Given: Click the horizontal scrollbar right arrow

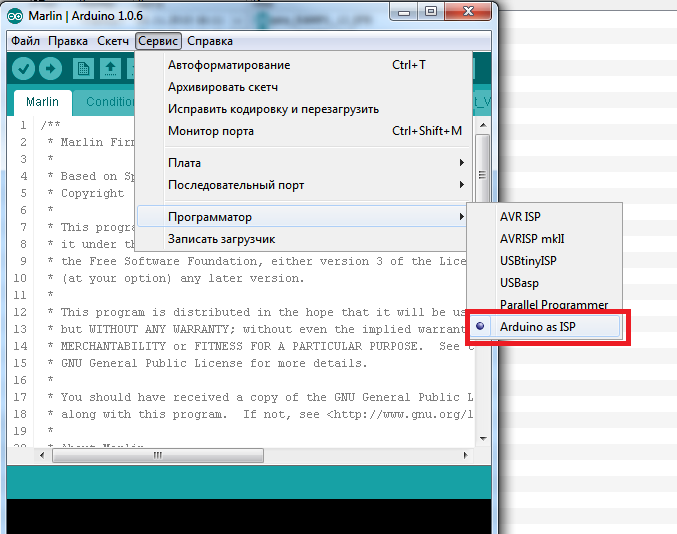Looking at the screenshot, I should (x=465, y=455).
